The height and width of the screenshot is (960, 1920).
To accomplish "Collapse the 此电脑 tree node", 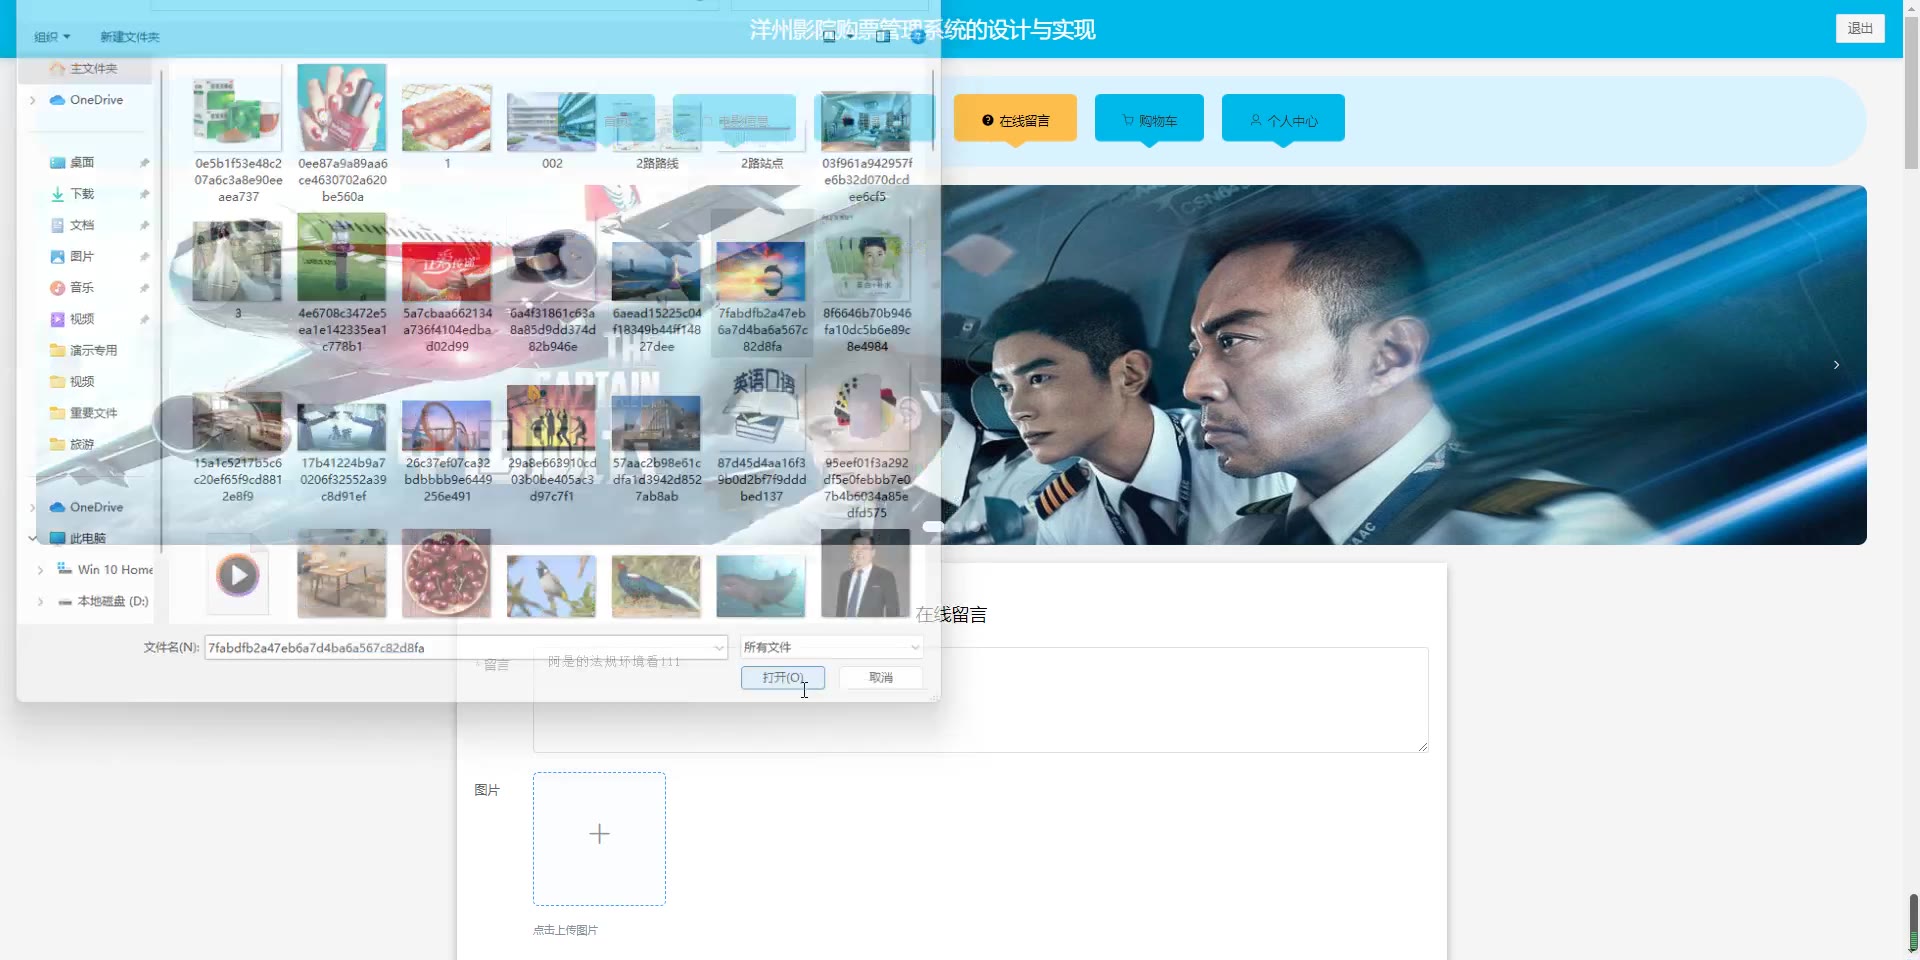I will click(x=33, y=538).
